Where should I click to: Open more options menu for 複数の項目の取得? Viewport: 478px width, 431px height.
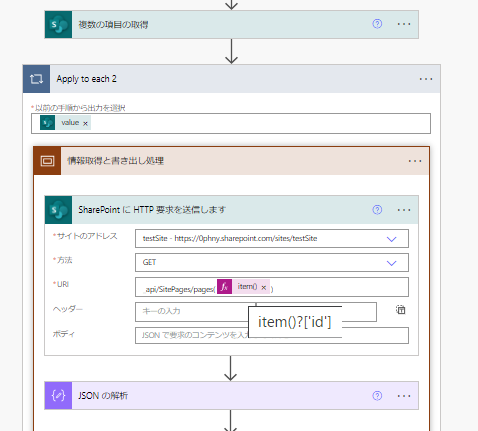click(x=404, y=24)
